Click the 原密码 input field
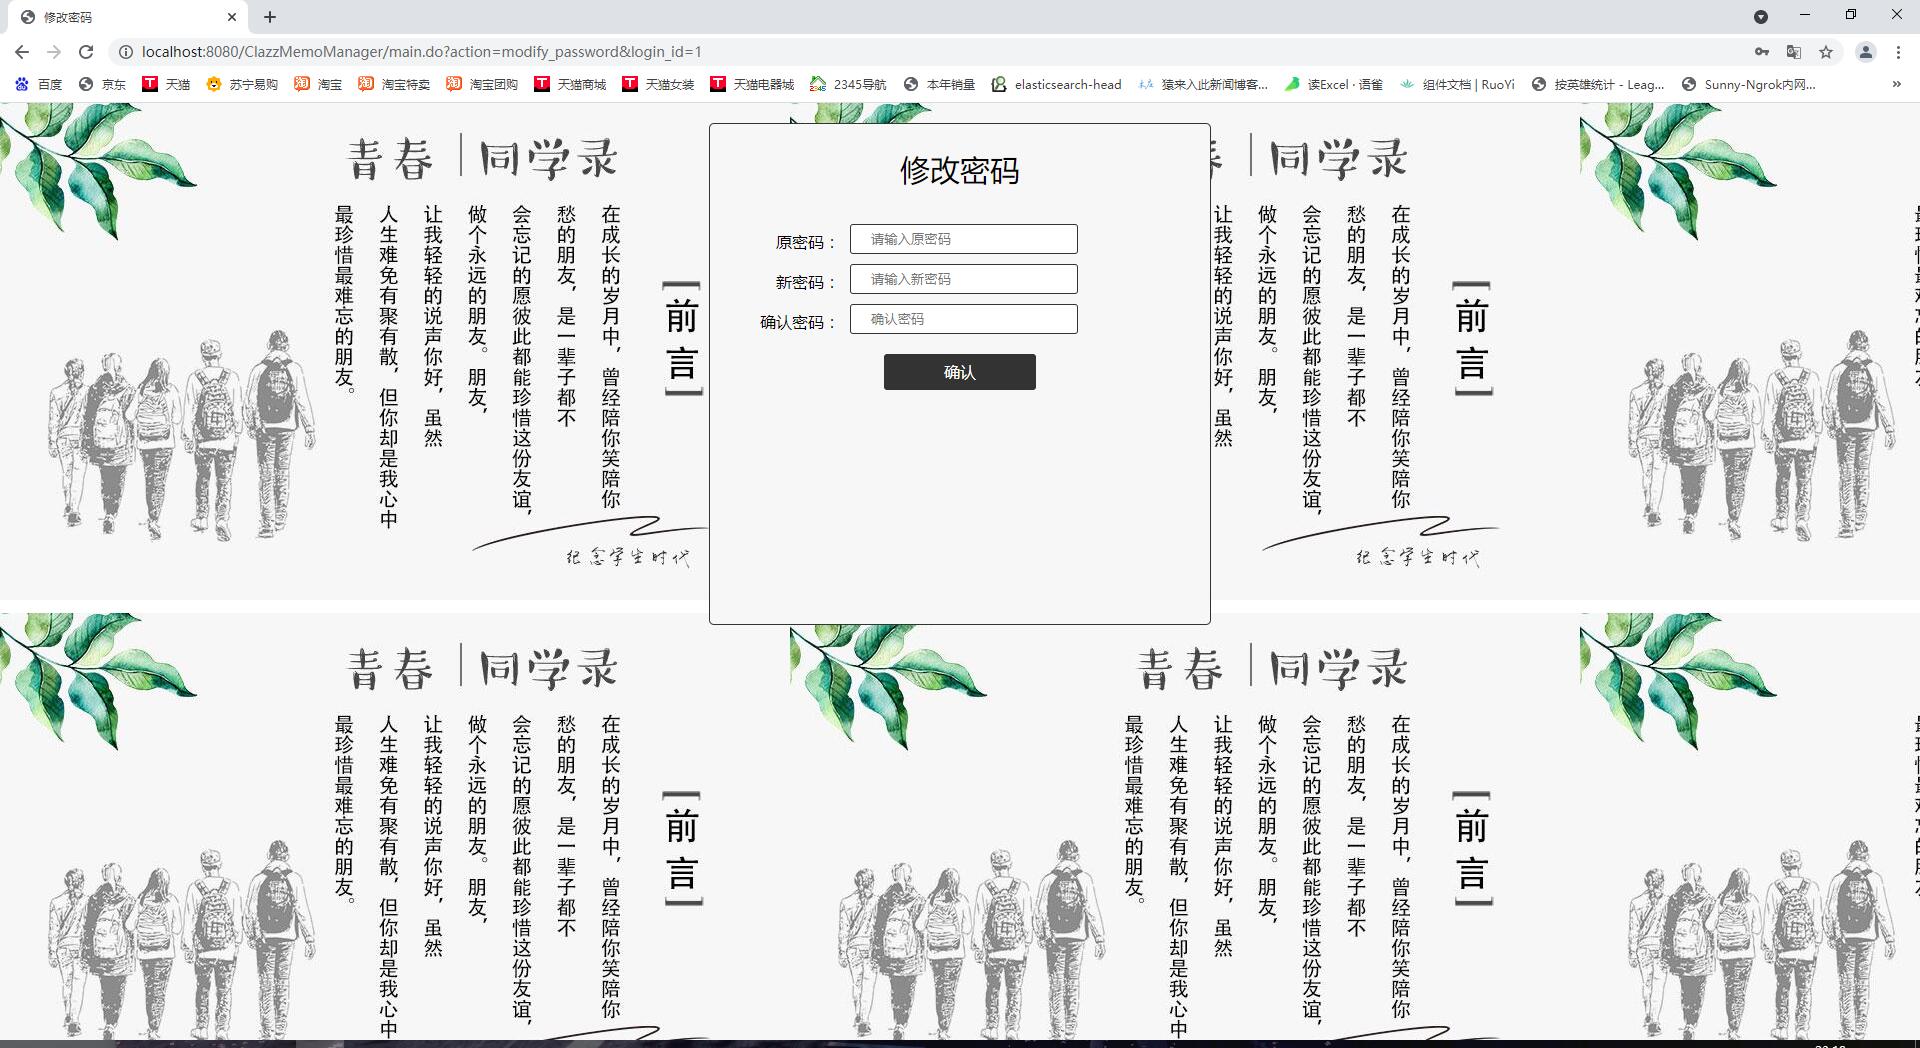Viewport: 1920px width, 1048px height. click(x=962, y=239)
